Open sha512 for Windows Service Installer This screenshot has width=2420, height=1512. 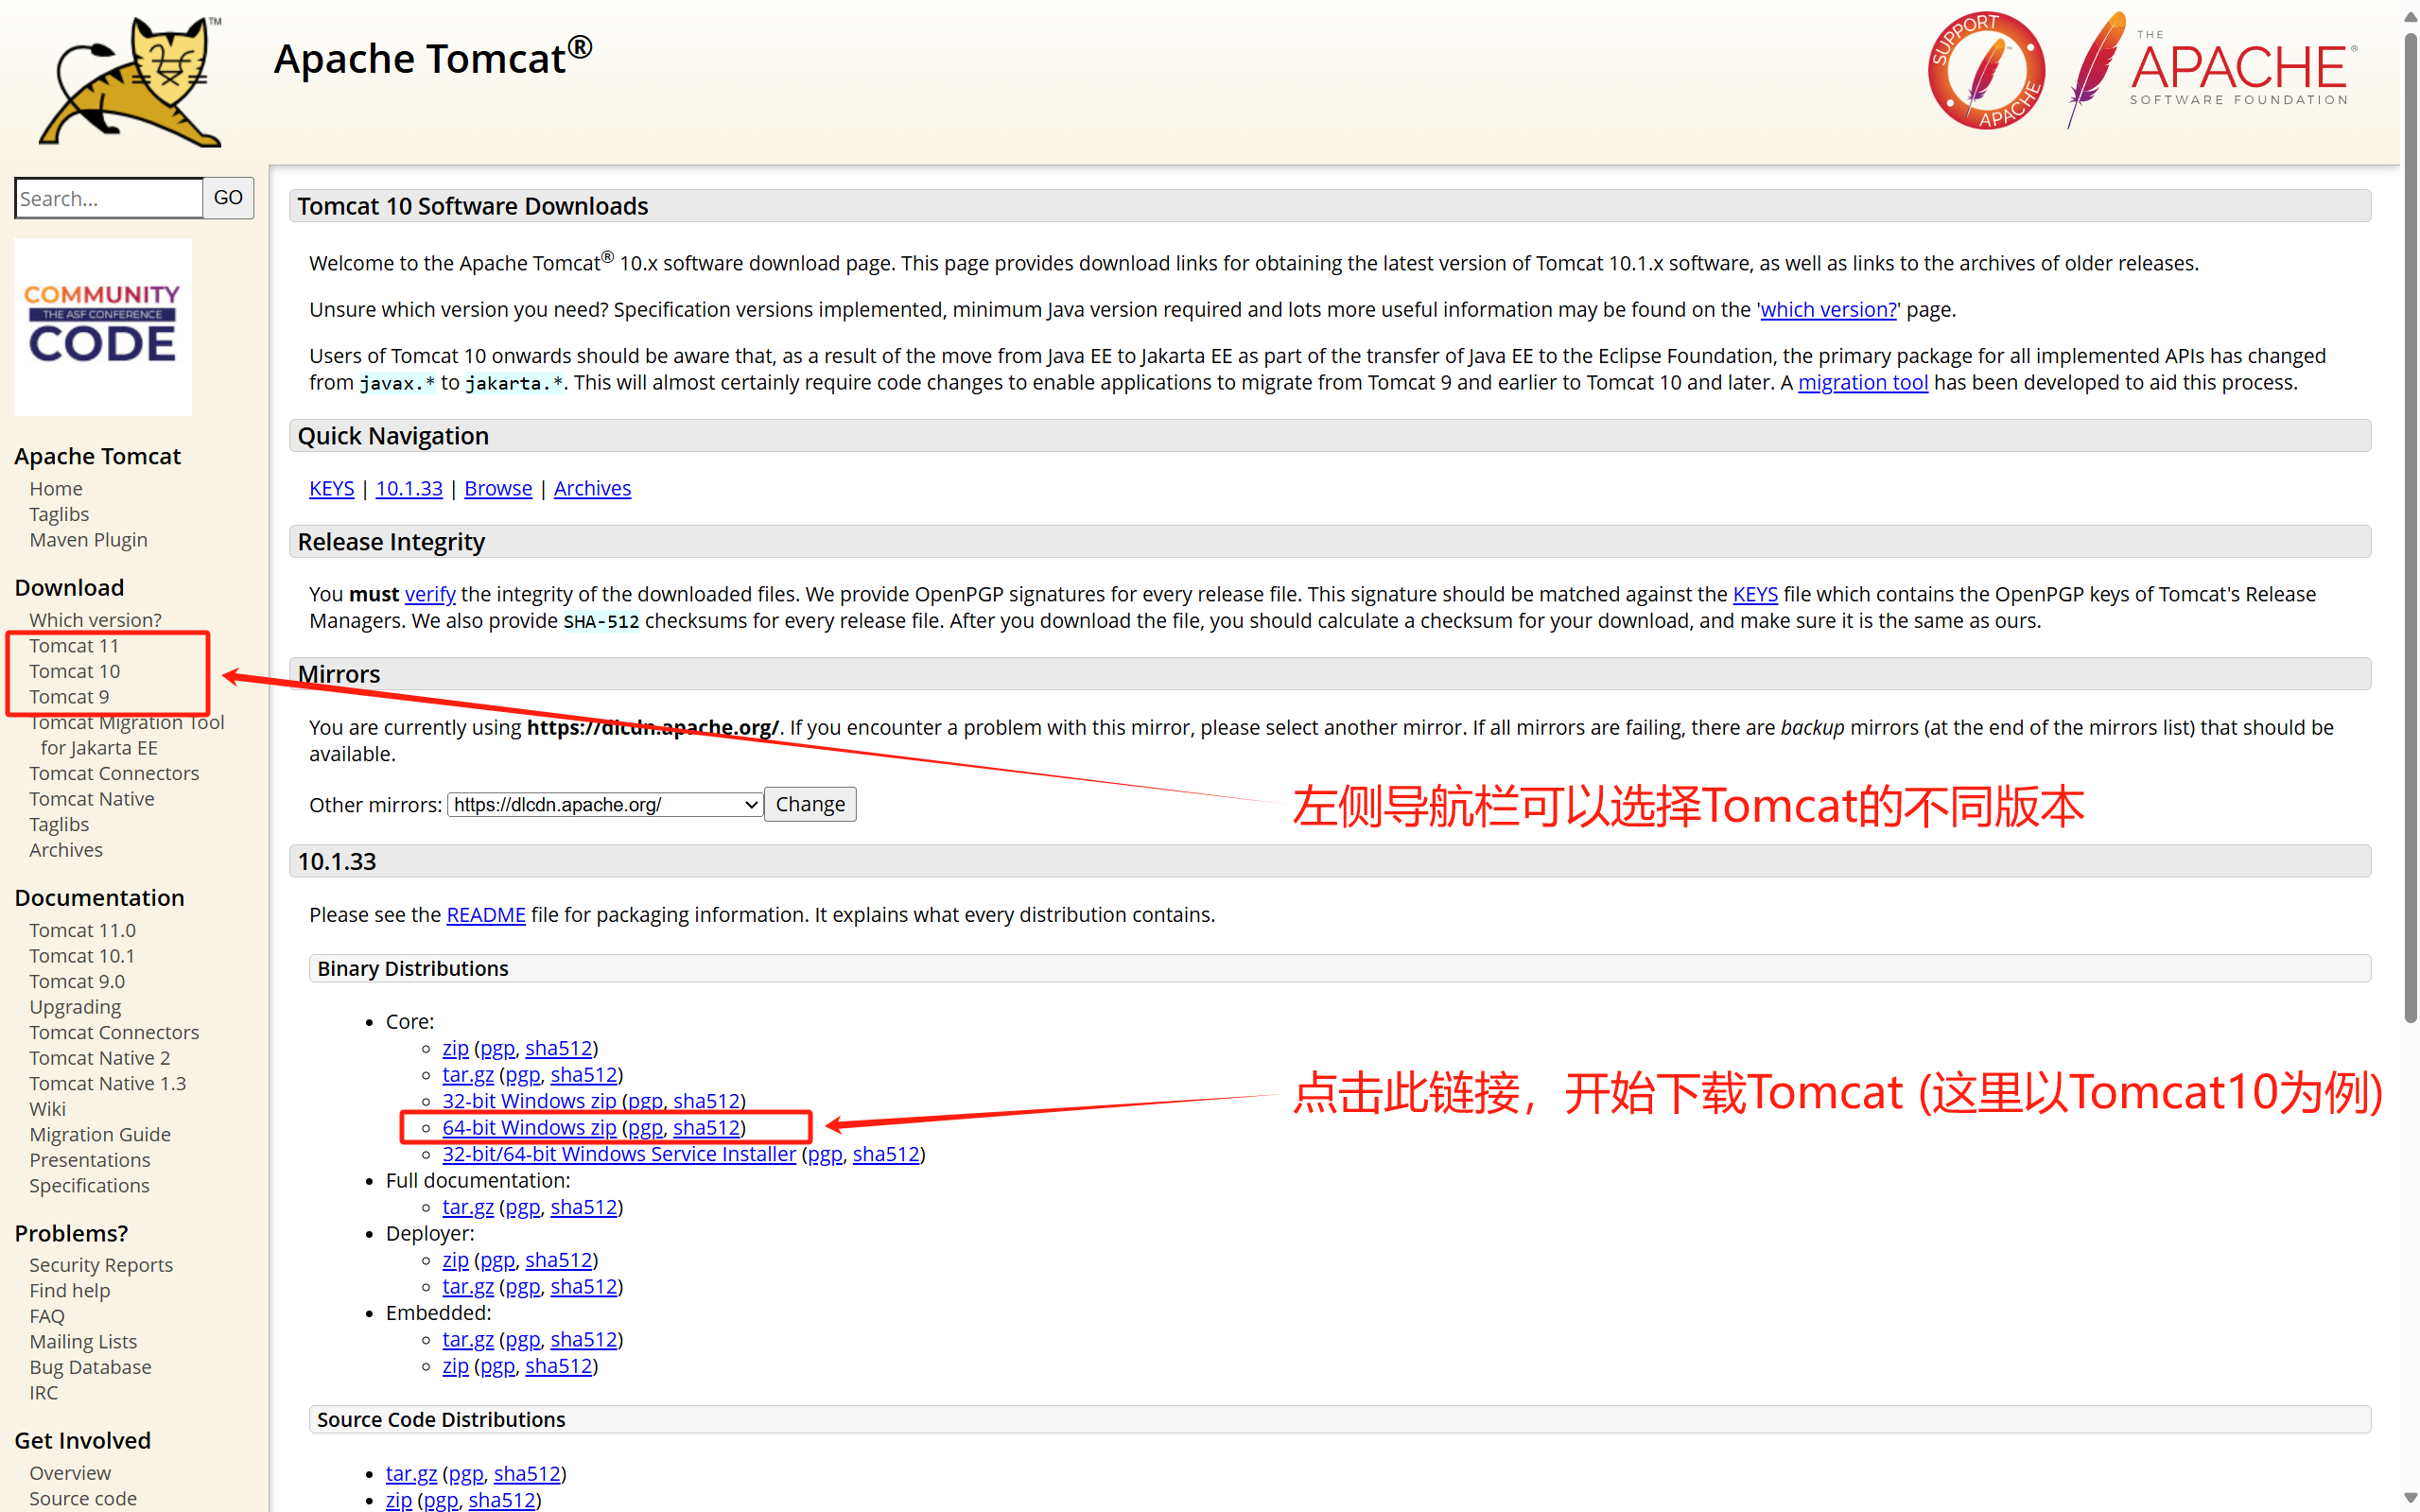click(x=886, y=1154)
